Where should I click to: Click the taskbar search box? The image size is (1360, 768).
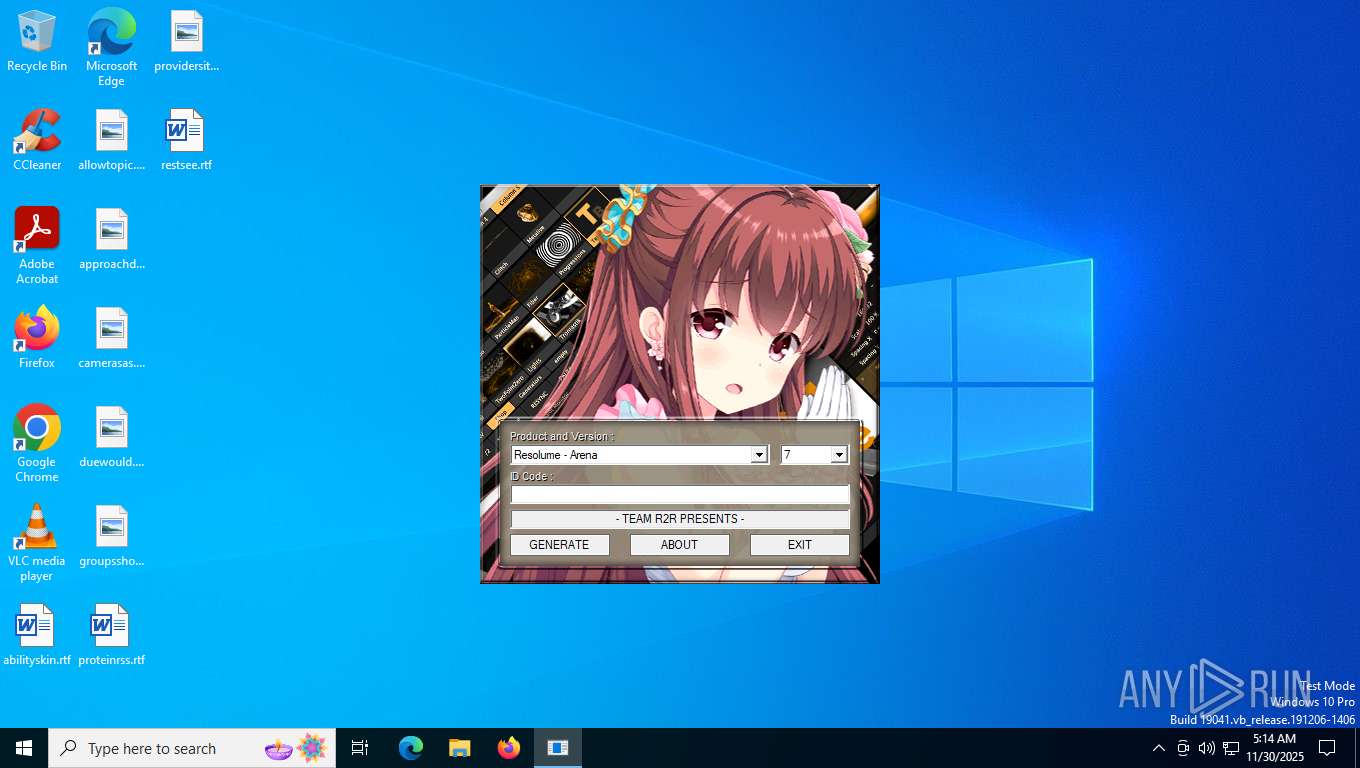[192, 748]
